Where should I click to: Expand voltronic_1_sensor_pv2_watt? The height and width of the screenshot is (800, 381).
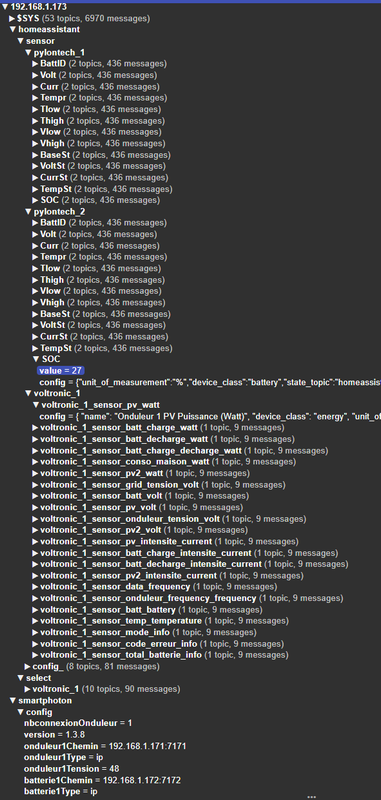point(35,473)
